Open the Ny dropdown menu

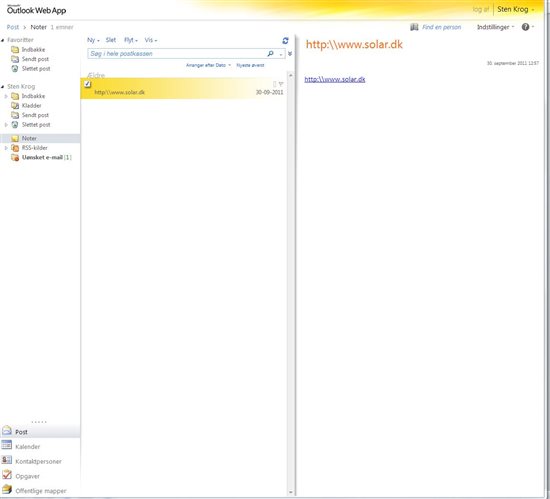point(93,40)
